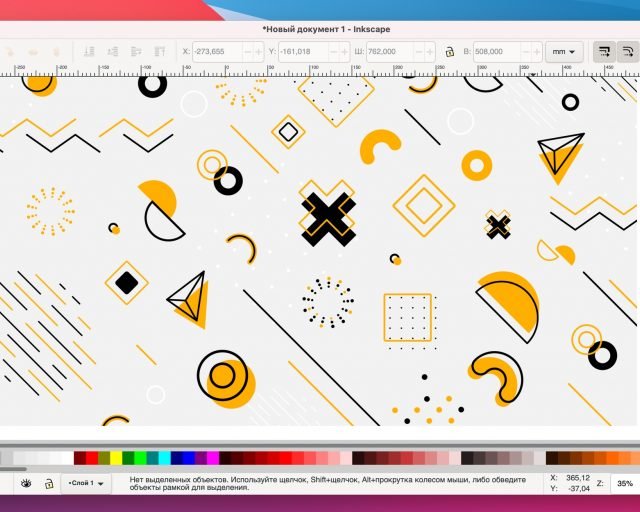Click Raise selection to top icon

click(x=160, y=52)
